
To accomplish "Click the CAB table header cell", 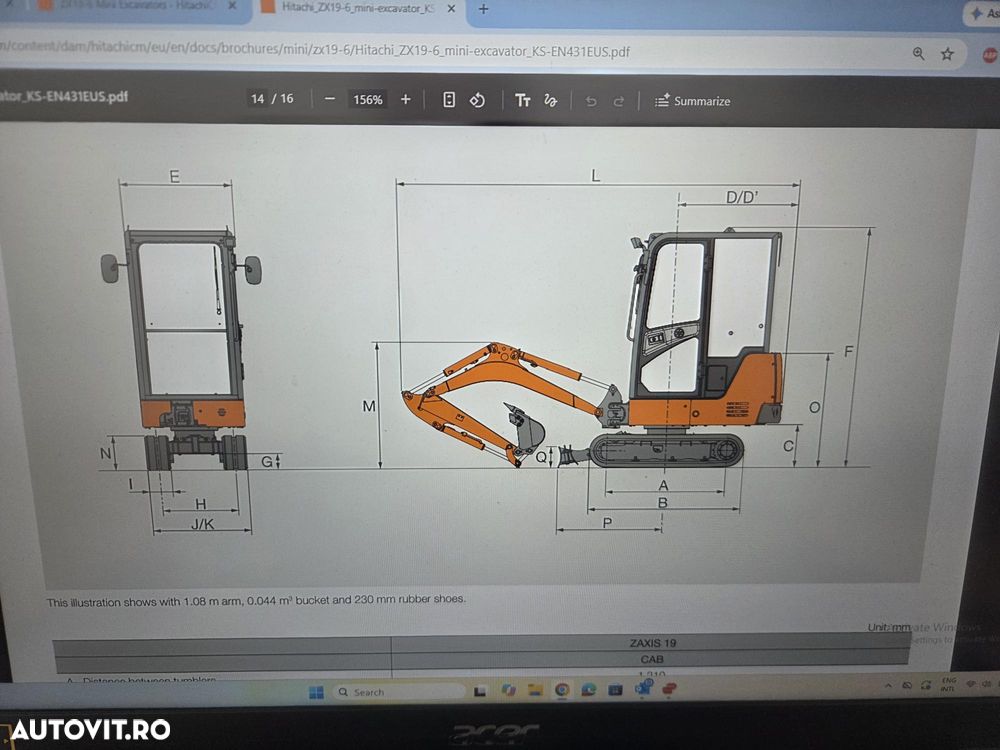I will [x=651, y=659].
